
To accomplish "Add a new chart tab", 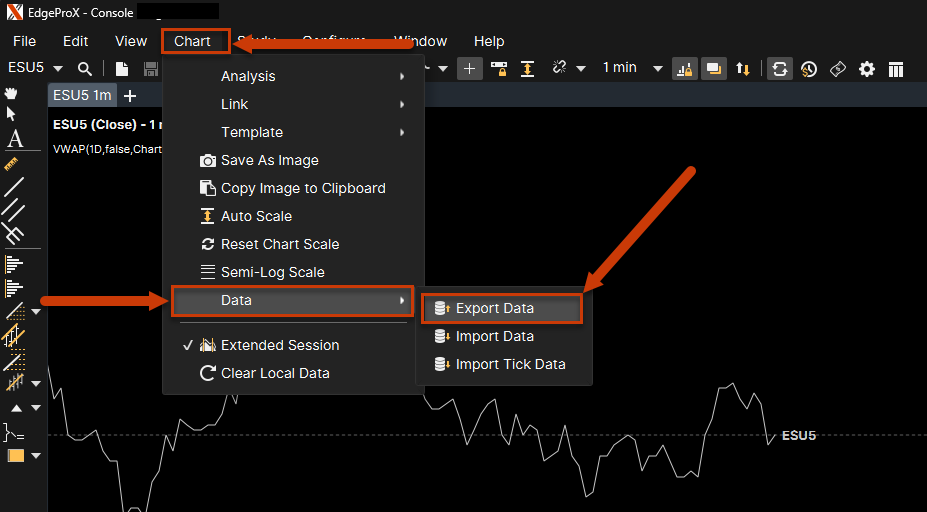I will click(x=130, y=96).
